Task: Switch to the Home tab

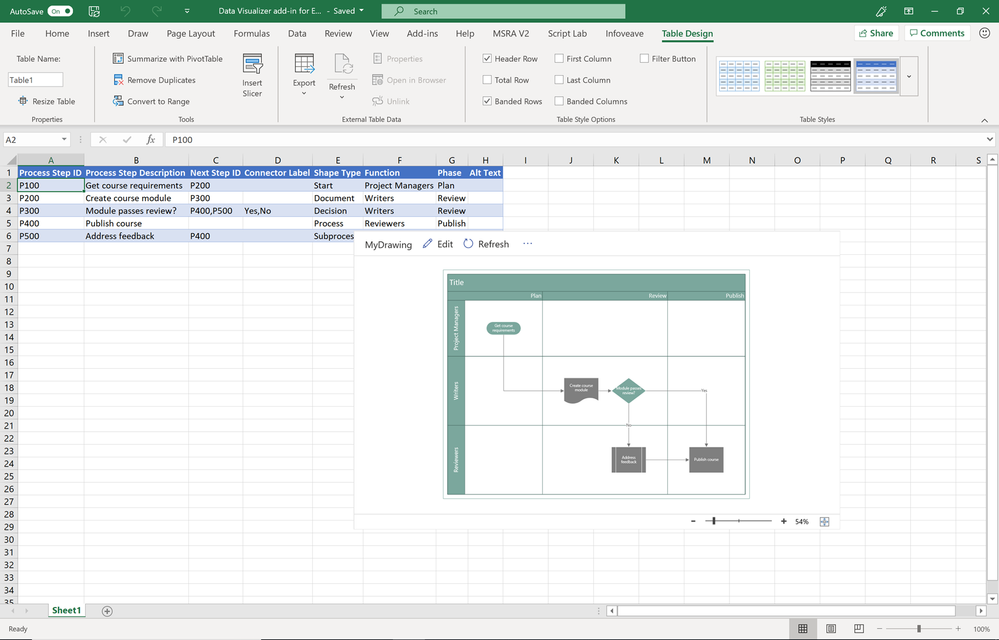Action: (57, 34)
